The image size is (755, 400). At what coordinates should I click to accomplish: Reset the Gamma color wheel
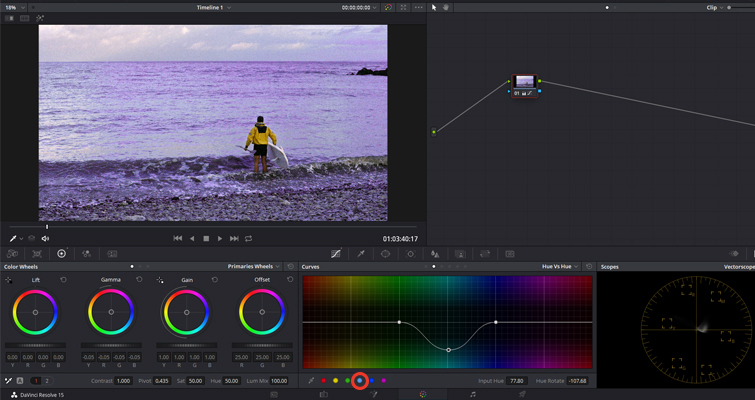coord(139,280)
